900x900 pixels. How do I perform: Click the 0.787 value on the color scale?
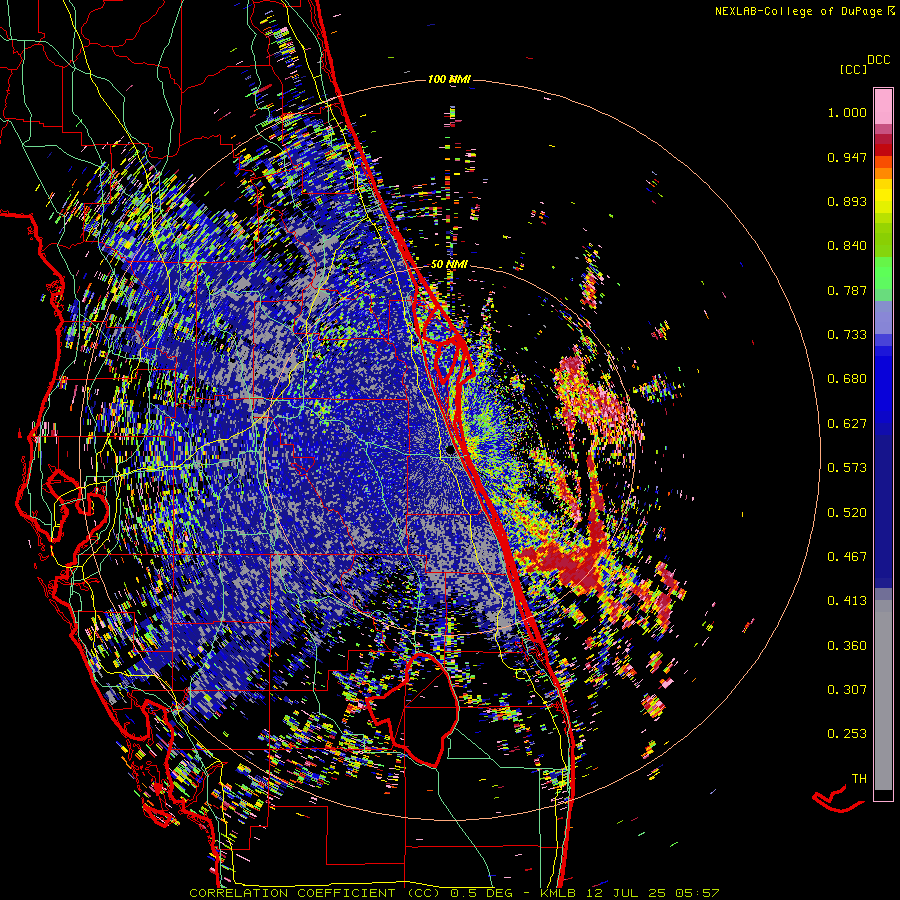click(x=847, y=290)
